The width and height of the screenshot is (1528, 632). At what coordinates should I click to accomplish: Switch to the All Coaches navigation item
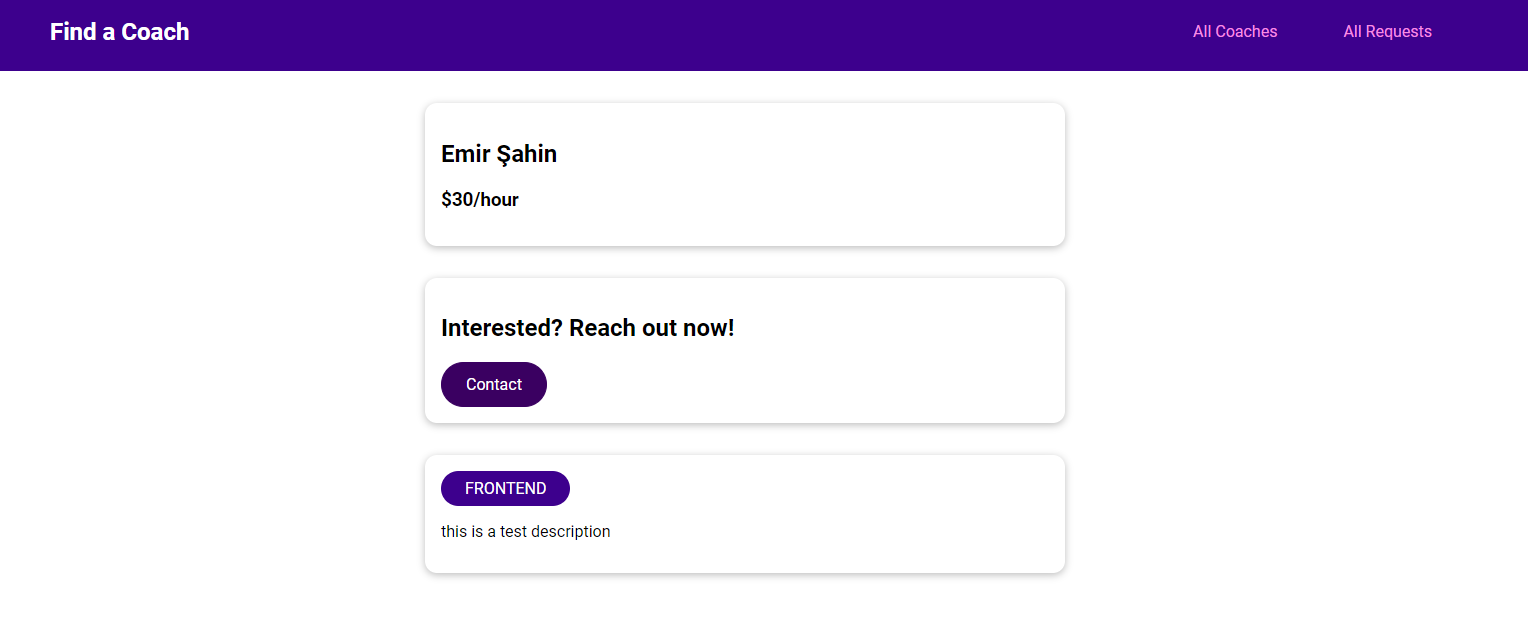point(1234,31)
